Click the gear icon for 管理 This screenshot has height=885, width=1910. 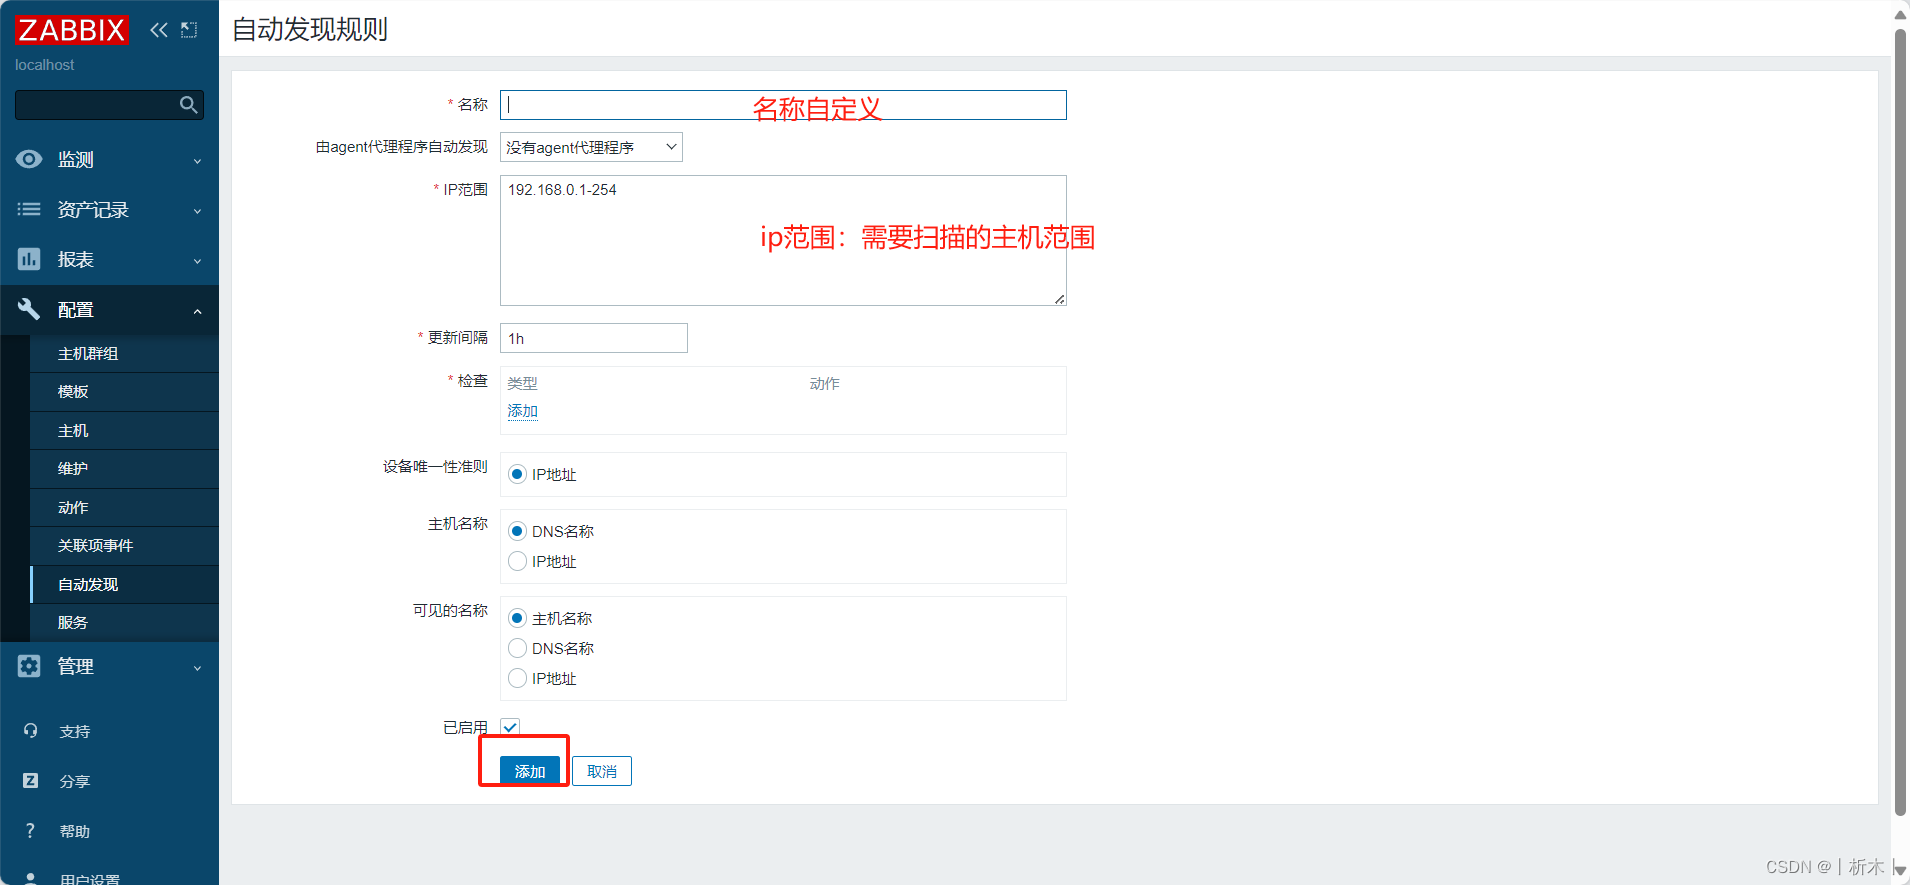pos(29,666)
